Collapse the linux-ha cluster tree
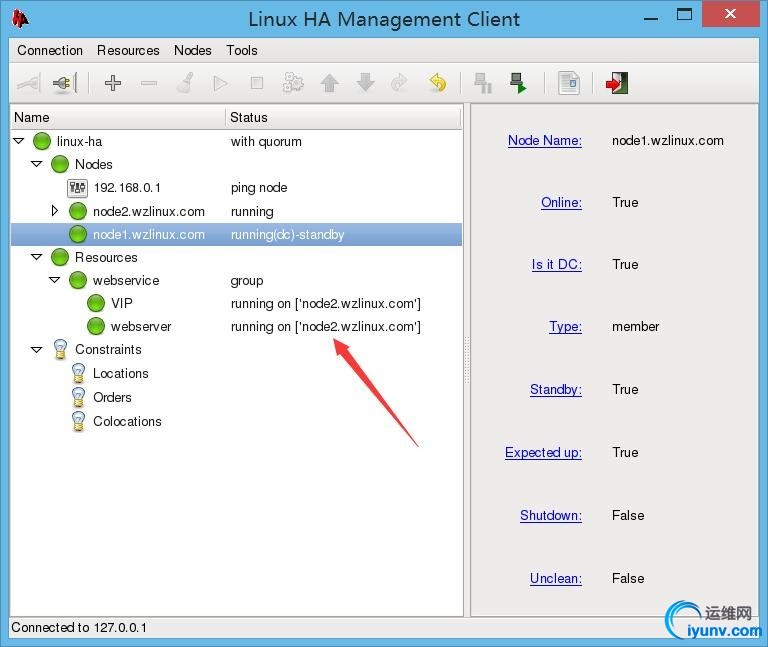Image resolution: width=768 pixels, height=647 pixels. click(x=19, y=141)
